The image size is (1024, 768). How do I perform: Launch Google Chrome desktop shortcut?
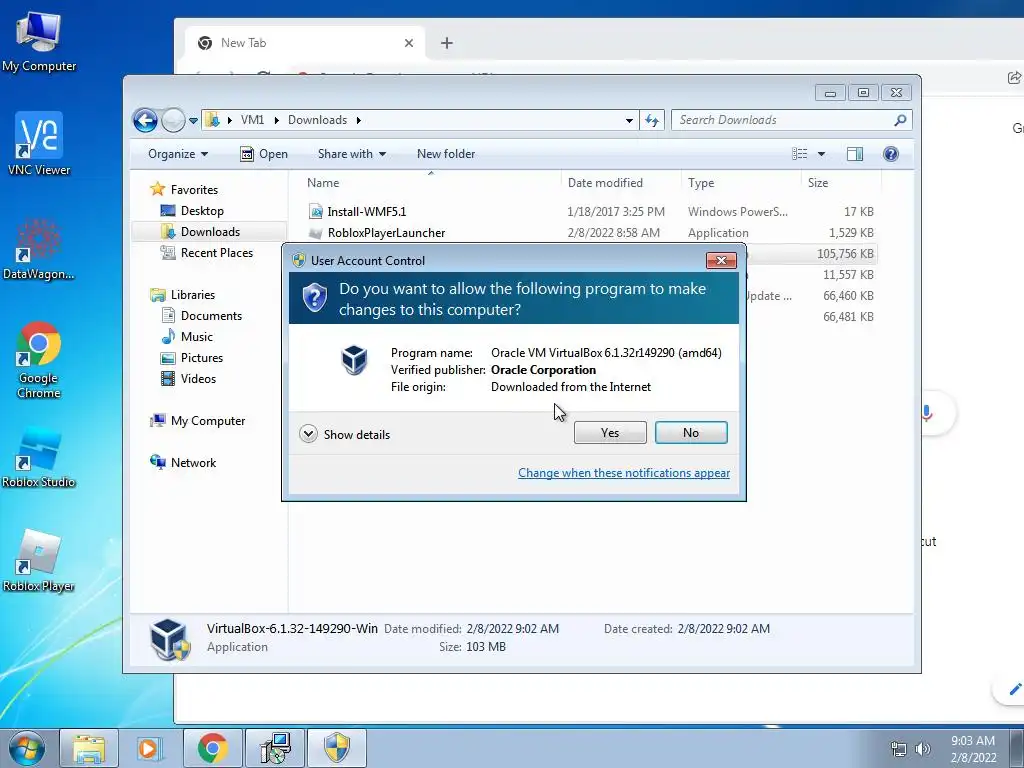pos(39,360)
